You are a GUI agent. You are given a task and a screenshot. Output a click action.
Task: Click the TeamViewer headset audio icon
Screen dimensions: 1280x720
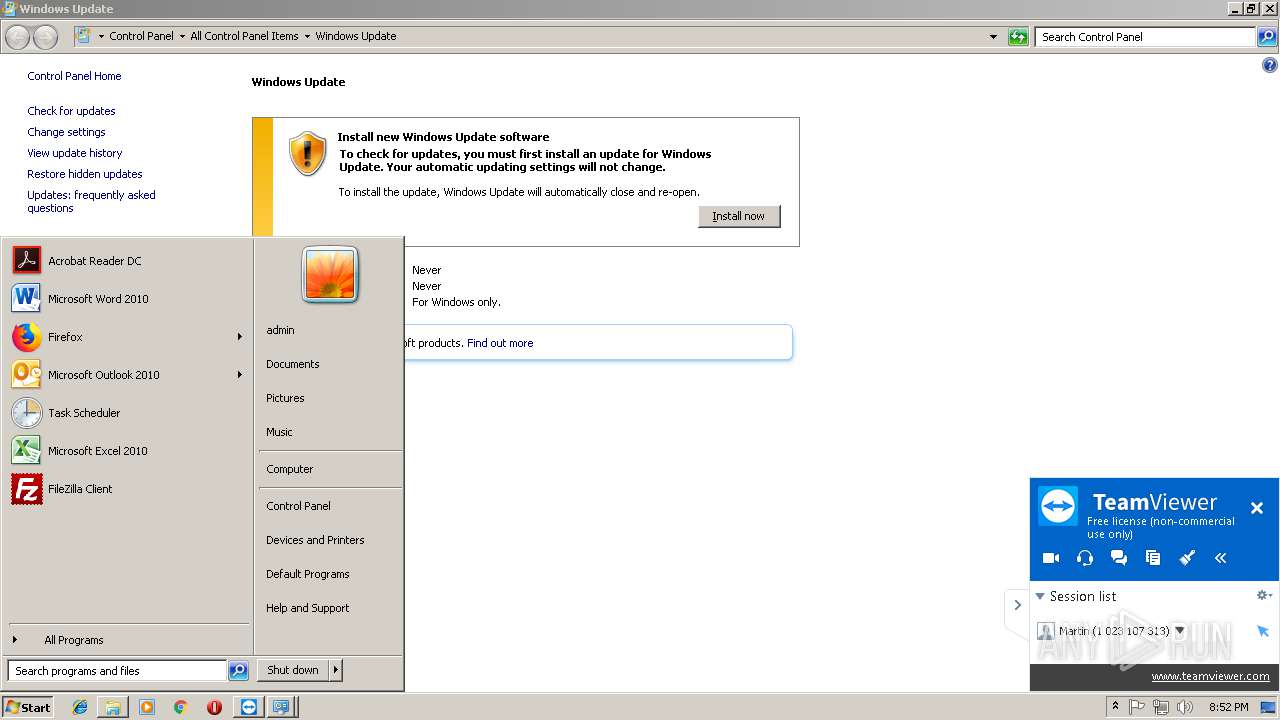1085,558
